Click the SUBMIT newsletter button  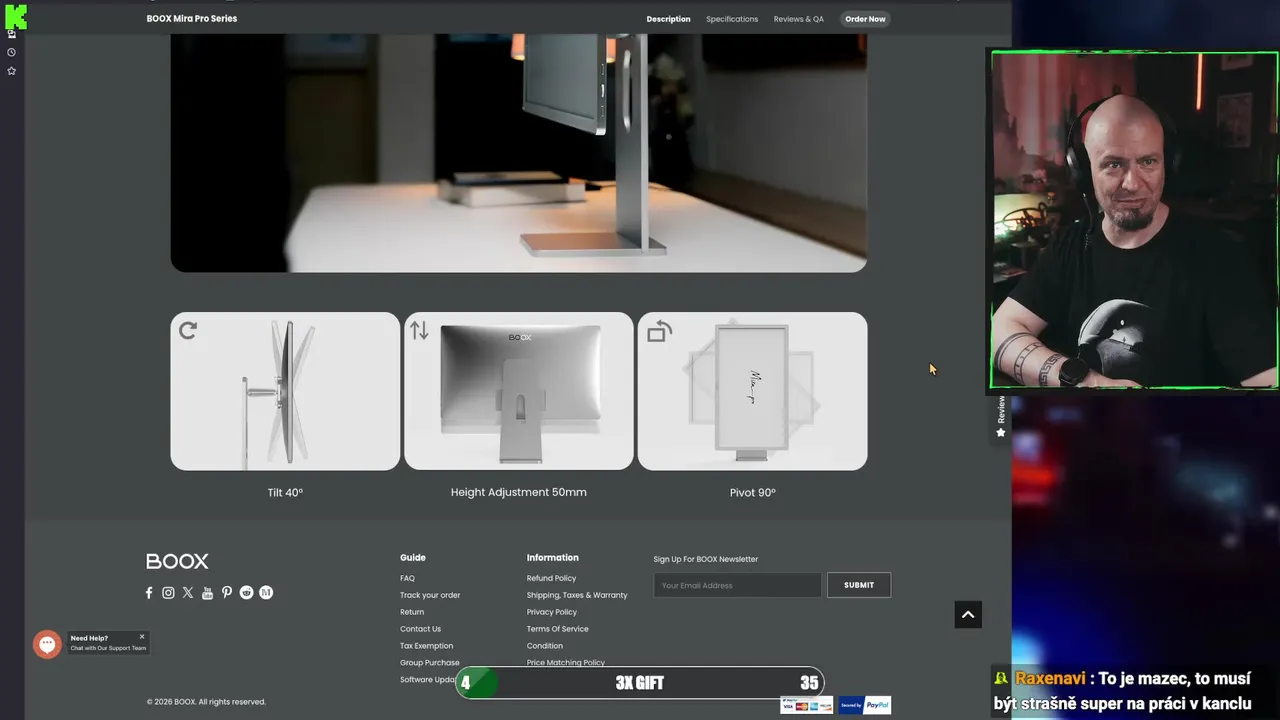coord(859,585)
